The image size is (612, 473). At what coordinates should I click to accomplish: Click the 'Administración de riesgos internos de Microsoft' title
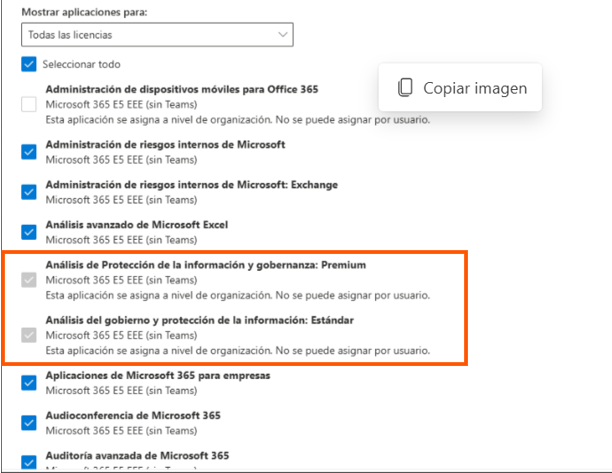(x=165, y=145)
